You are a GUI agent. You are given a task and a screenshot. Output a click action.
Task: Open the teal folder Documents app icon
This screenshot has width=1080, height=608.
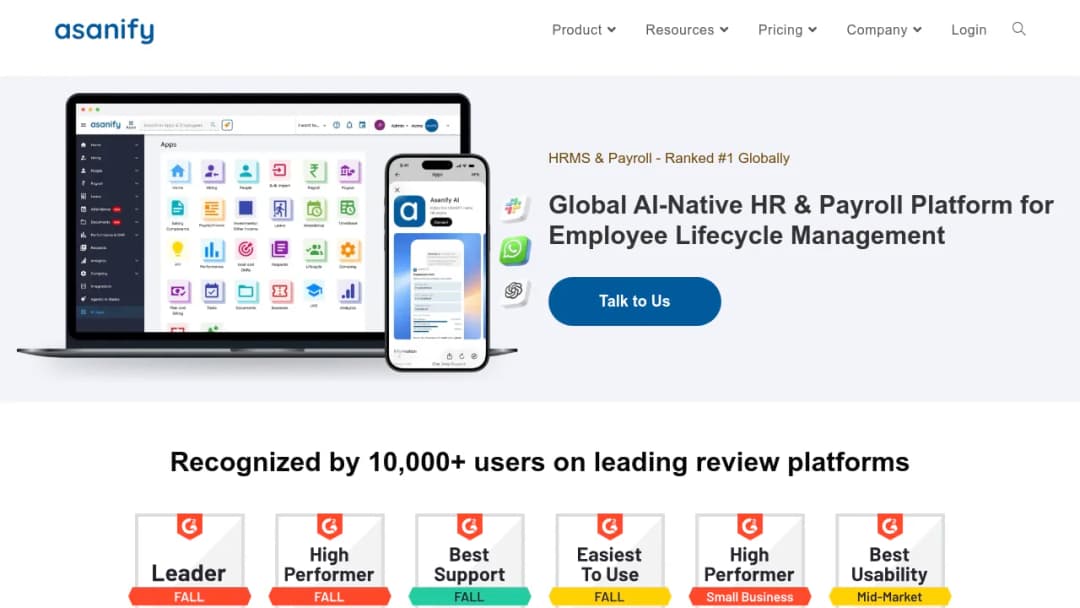tap(246, 291)
